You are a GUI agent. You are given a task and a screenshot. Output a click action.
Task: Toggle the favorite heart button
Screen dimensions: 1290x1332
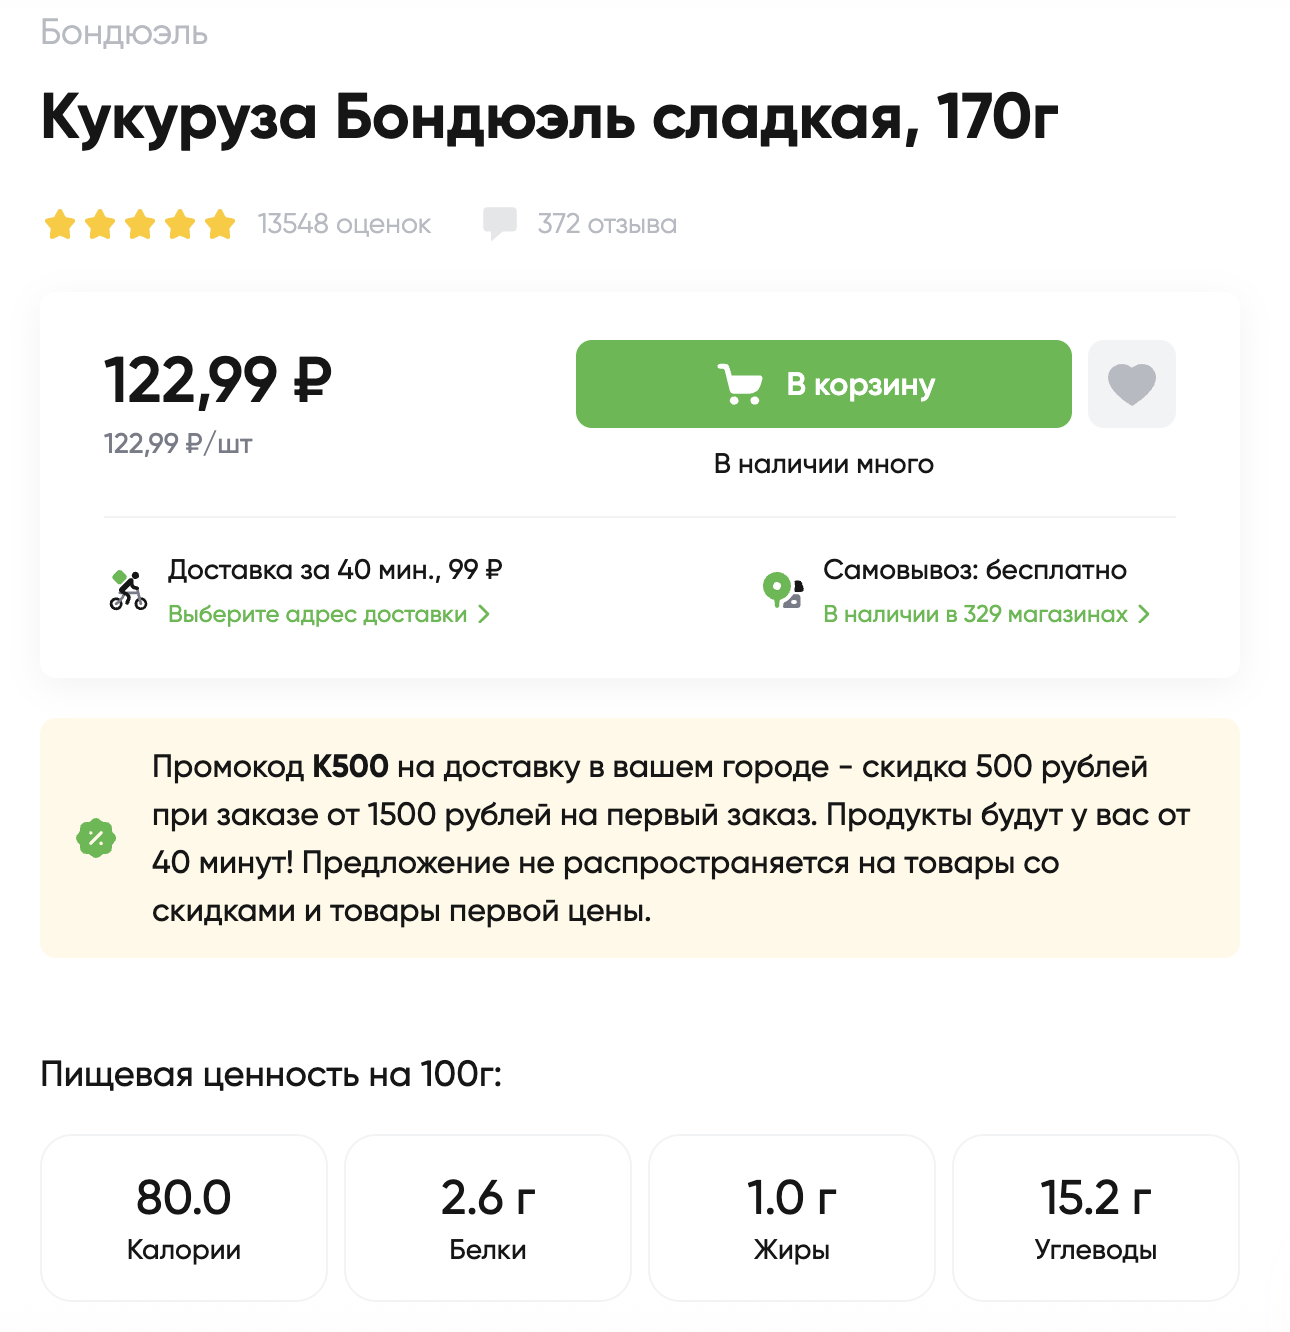pyautogui.click(x=1131, y=384)
